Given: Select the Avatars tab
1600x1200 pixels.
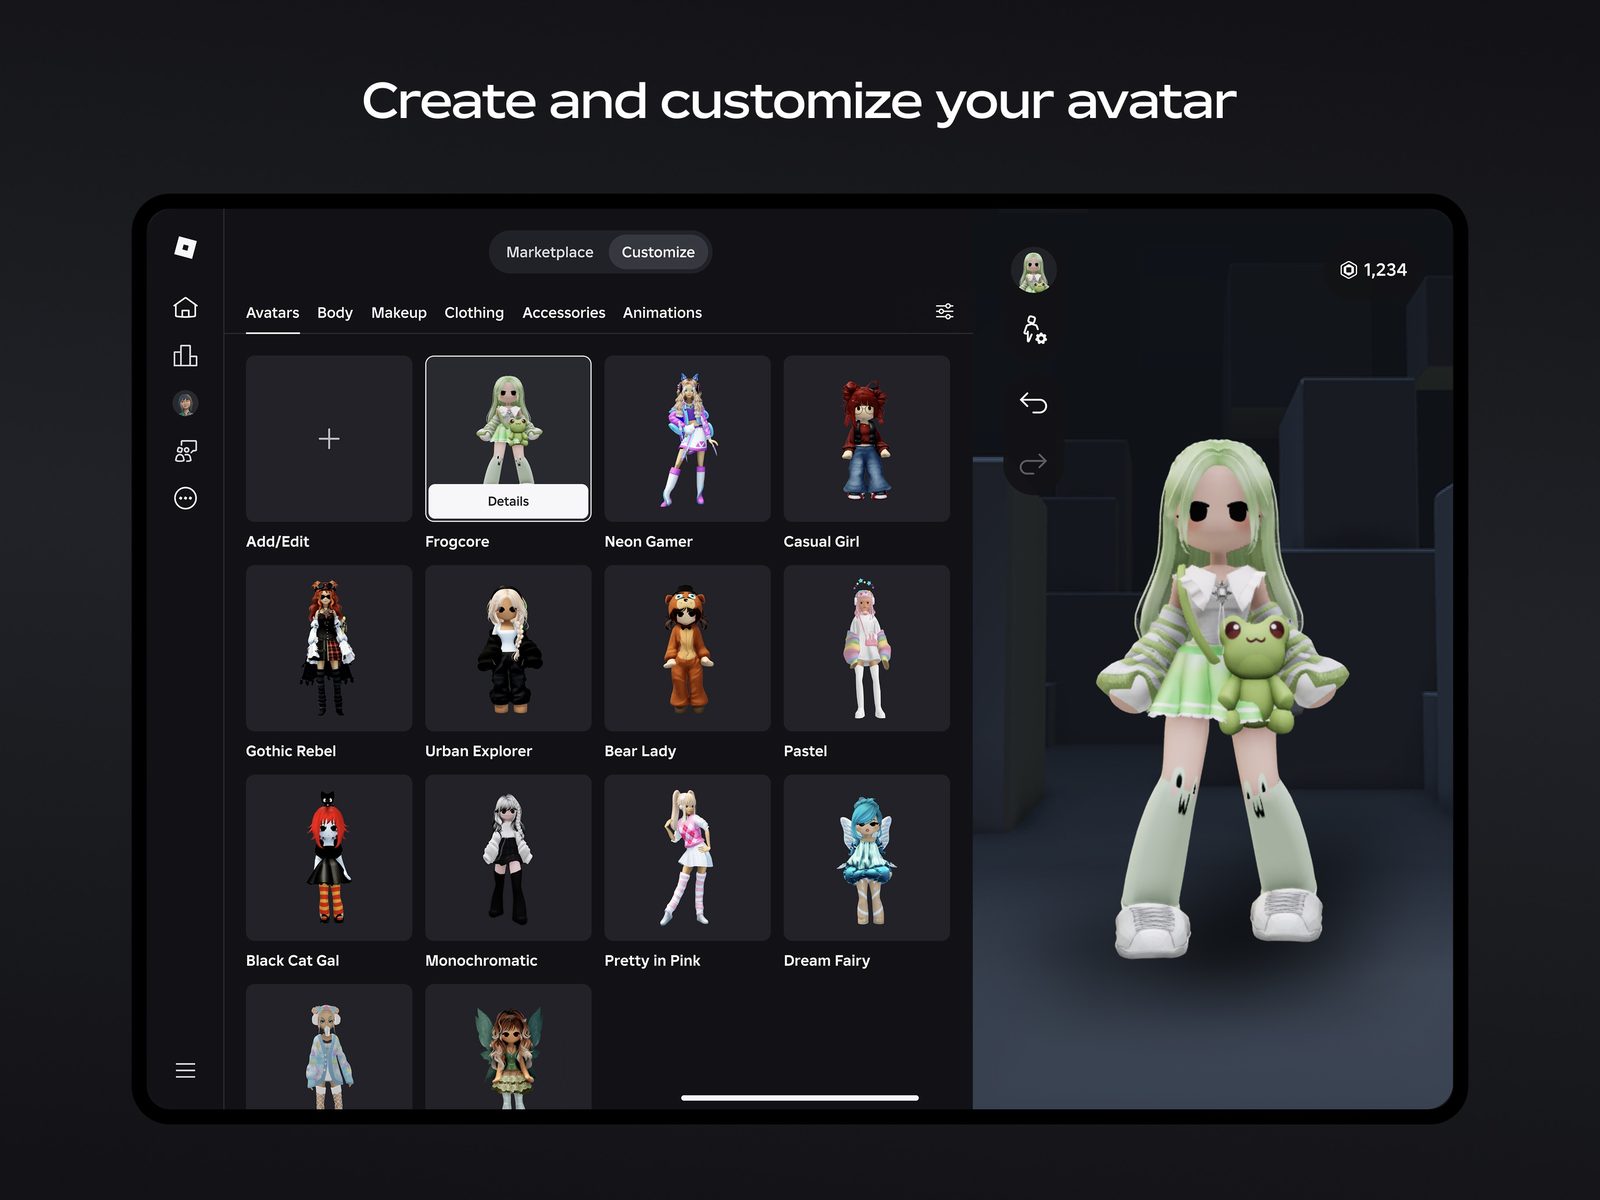Looking at the screenshot, I should 272,313.
